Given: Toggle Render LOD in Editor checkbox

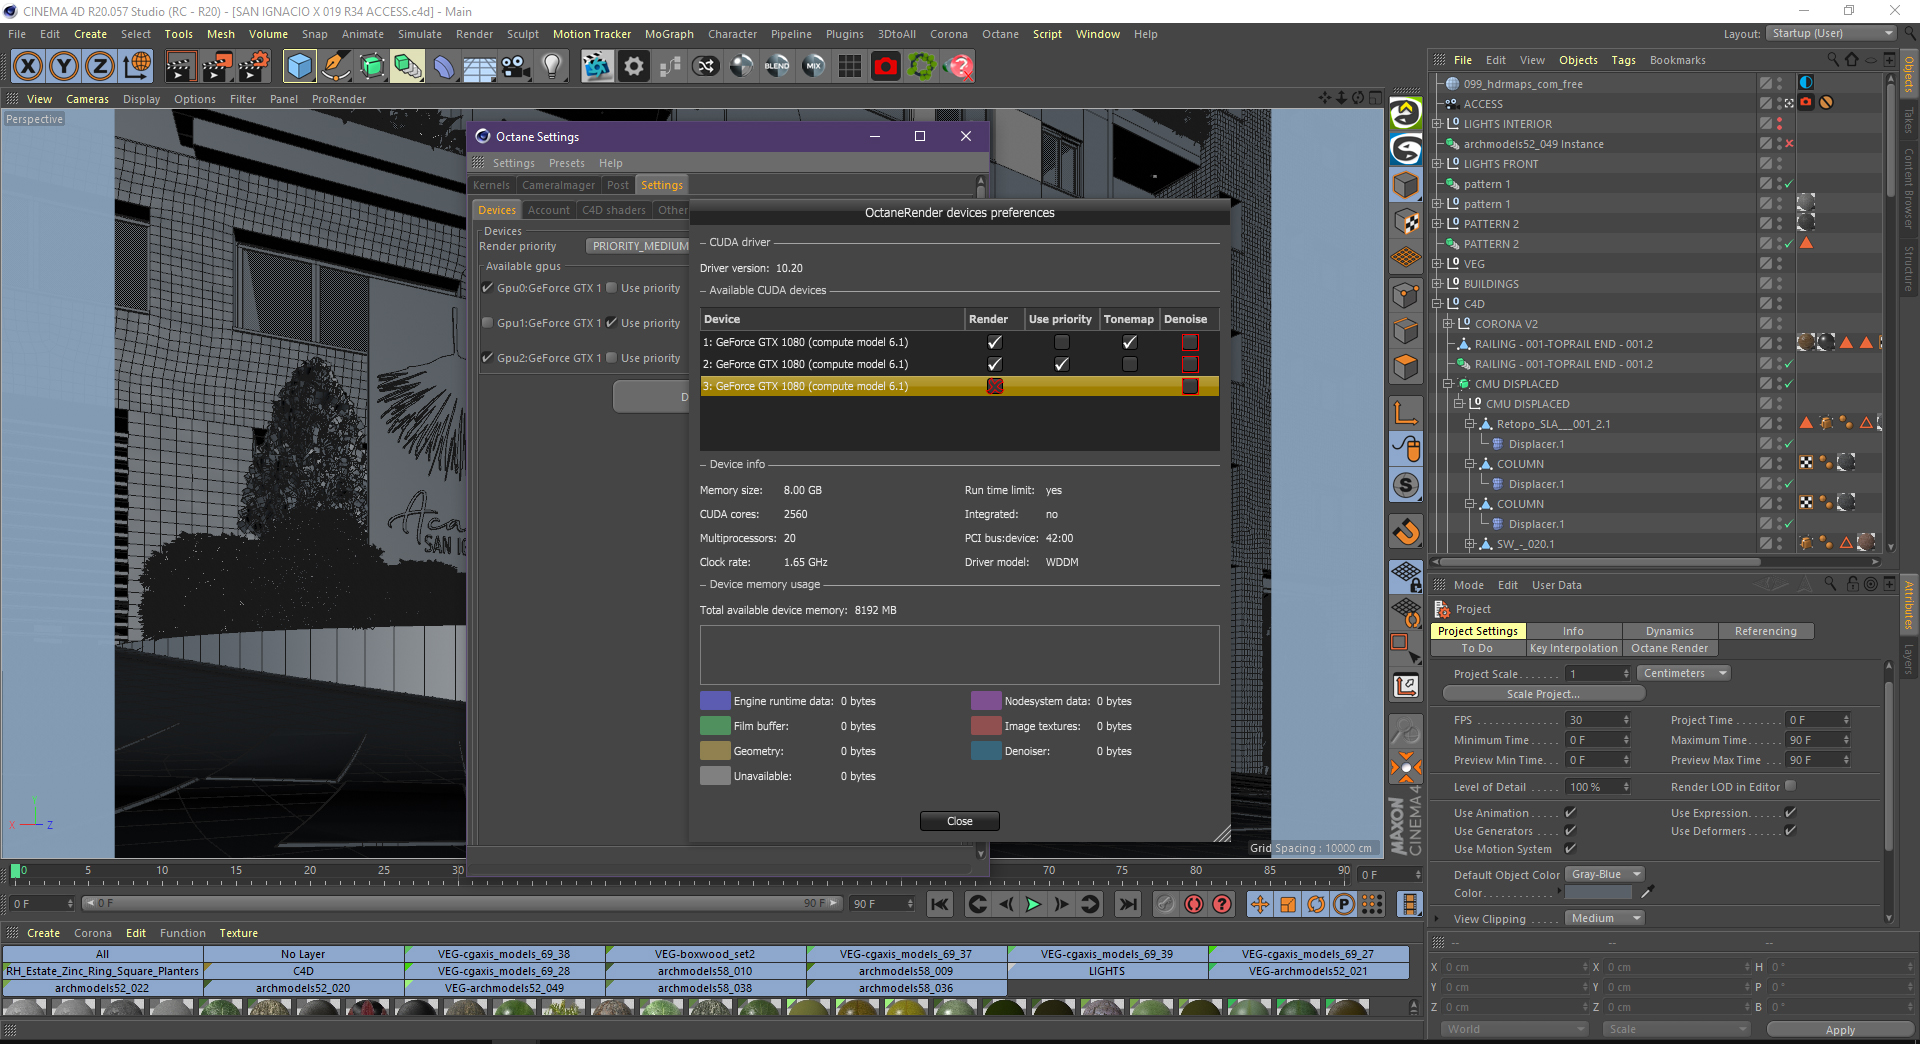Looking at the screenshot, I should (x=1790, y=786).
